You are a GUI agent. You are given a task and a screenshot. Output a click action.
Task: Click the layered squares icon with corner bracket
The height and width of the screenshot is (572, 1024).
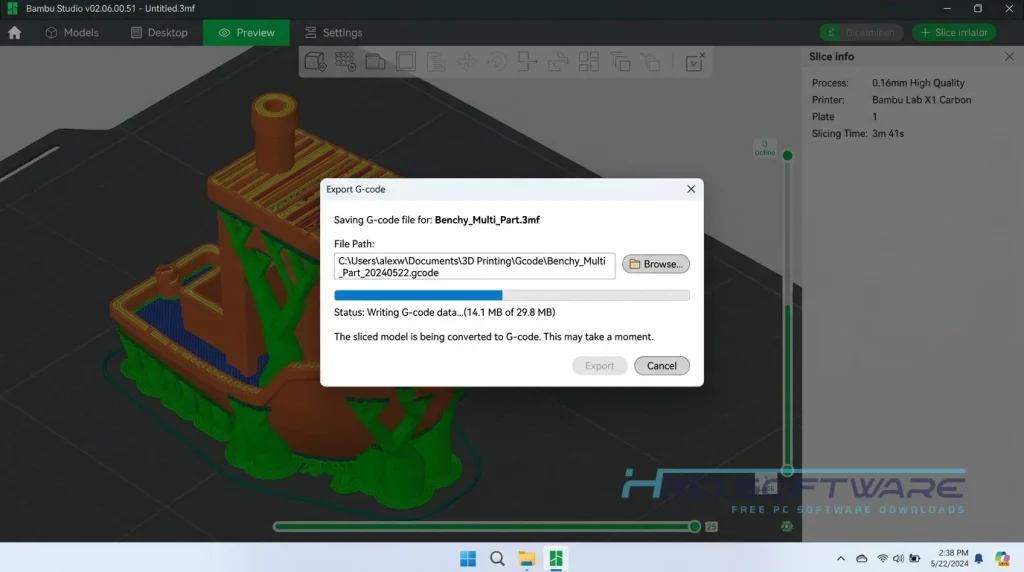tap(620, 61)
